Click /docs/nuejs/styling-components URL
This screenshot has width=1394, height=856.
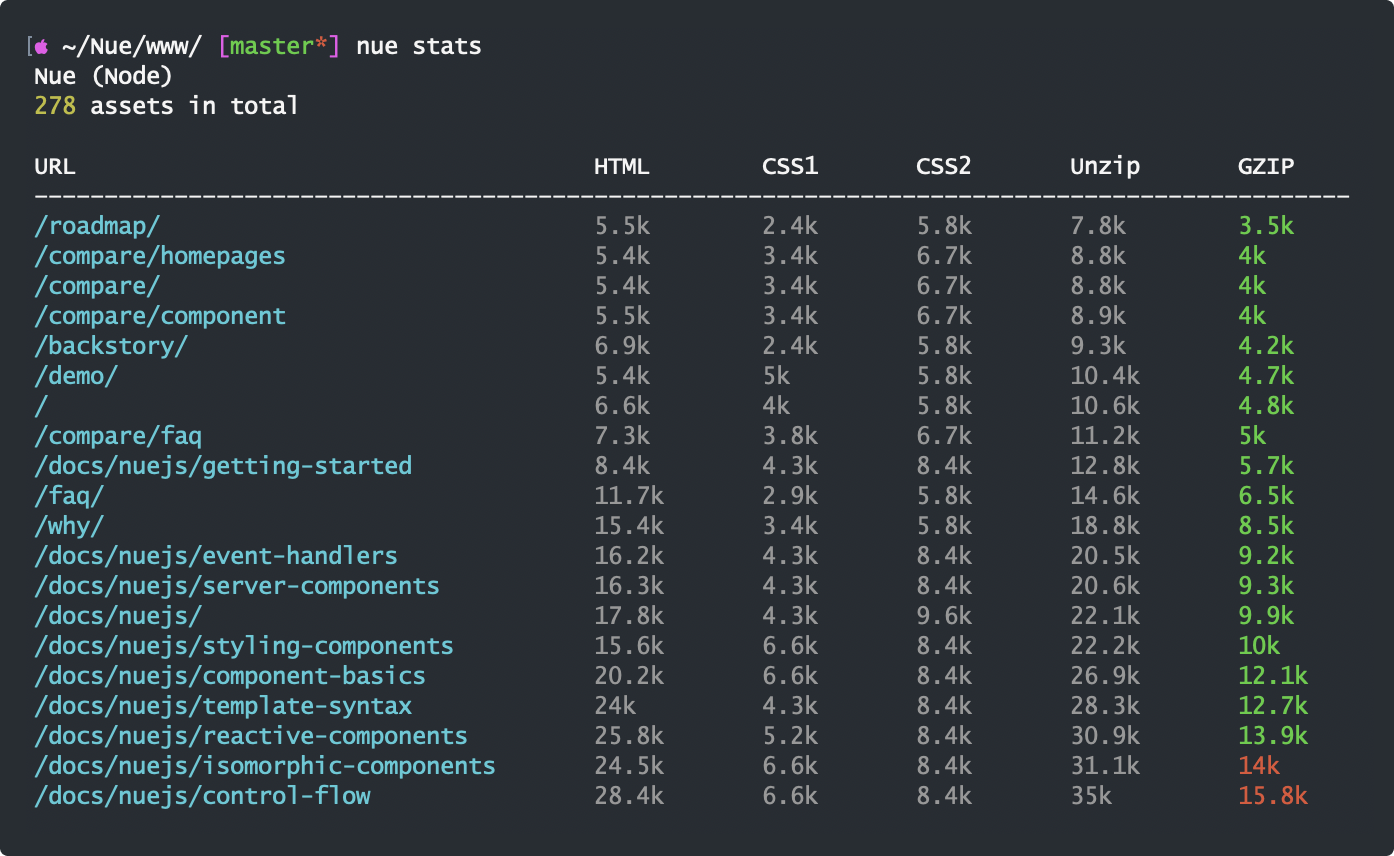(x=244, y=646)
